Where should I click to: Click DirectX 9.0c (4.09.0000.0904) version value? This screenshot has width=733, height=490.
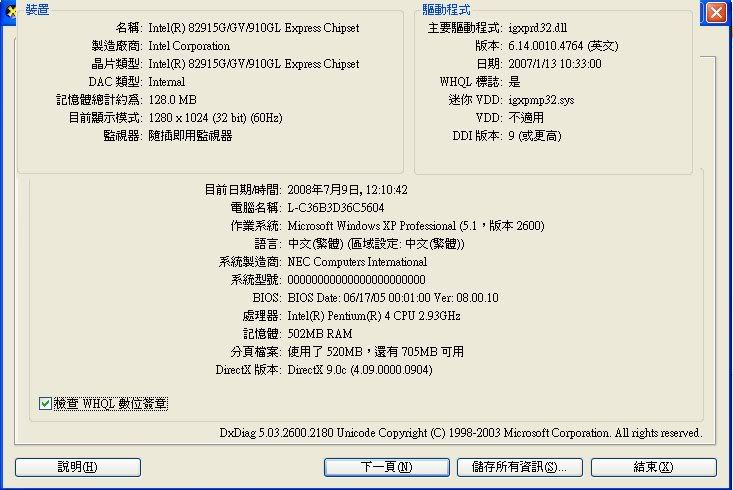359,370
